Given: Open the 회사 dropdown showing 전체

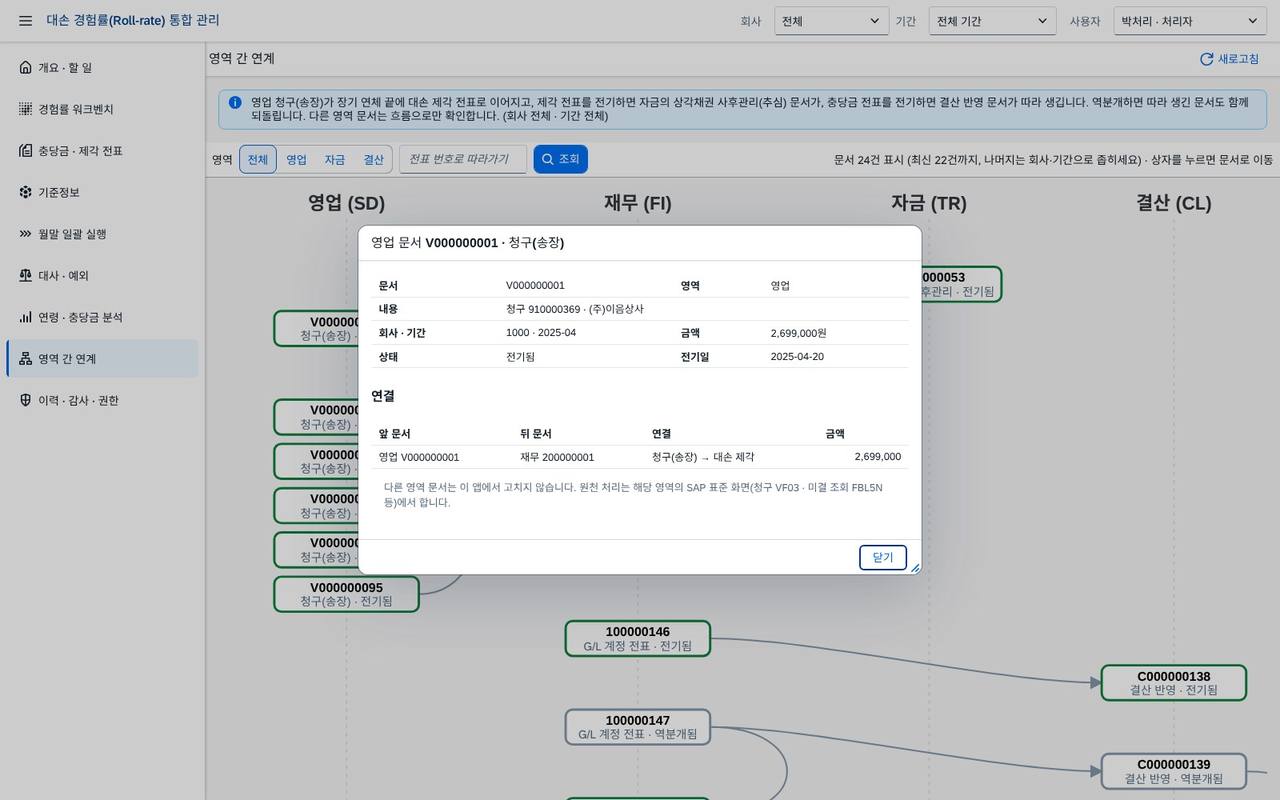Looking at the screenshot, I should [x=832, y=21].
